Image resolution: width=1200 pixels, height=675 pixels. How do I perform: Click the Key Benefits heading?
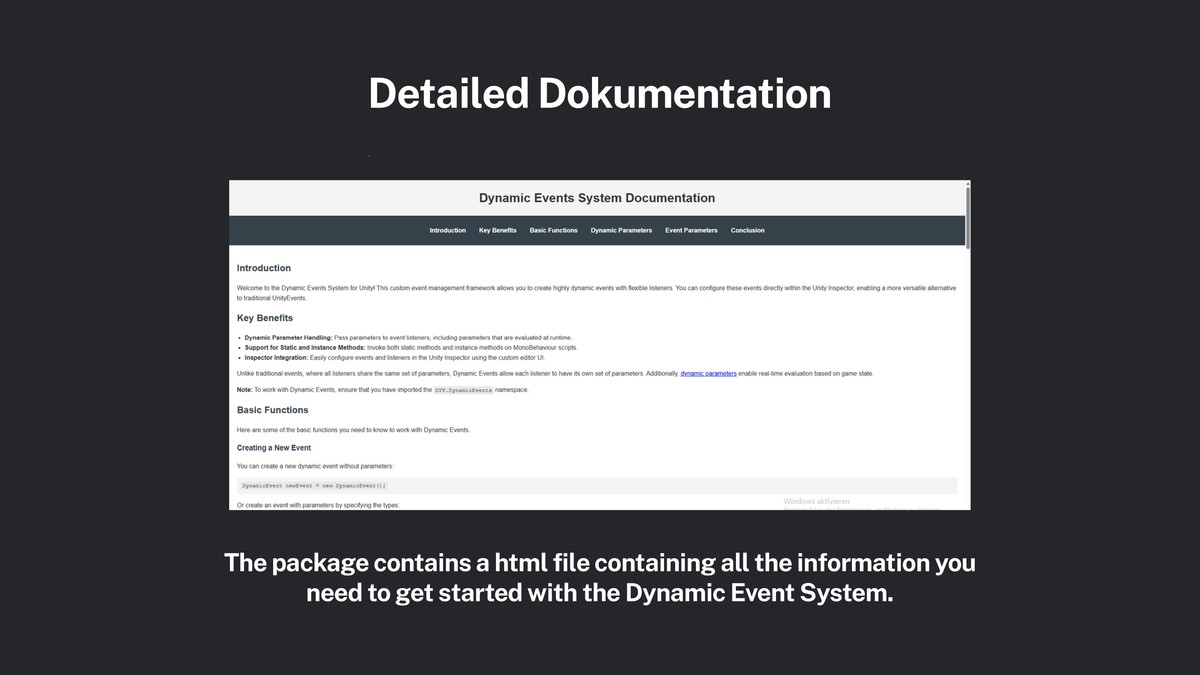pos(263,317)
